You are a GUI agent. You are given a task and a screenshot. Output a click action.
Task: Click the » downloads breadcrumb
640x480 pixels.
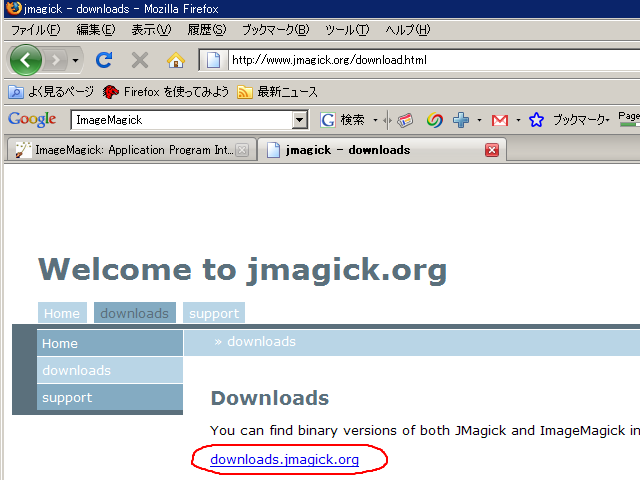pos(255,342)
